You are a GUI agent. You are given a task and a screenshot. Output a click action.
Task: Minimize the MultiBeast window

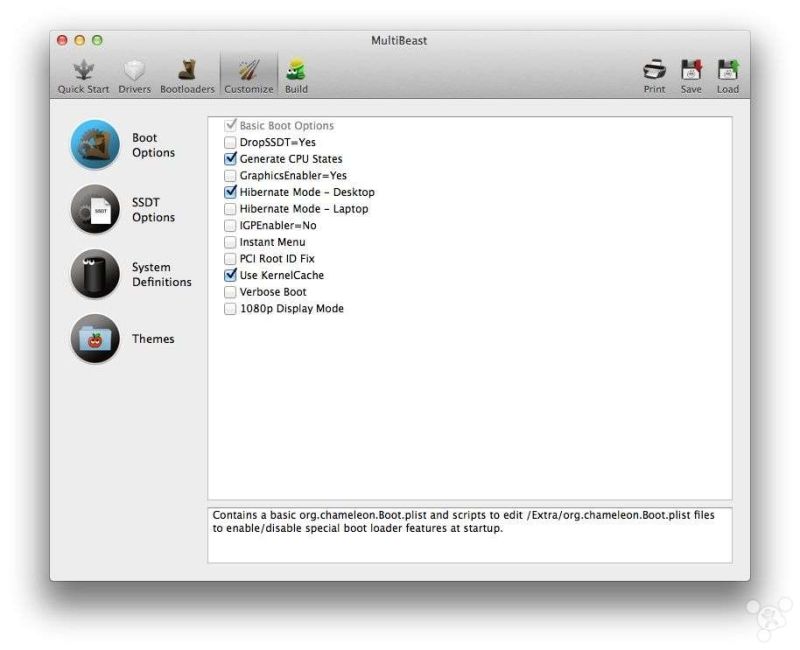pyautogui.click(x=80, y=40)
